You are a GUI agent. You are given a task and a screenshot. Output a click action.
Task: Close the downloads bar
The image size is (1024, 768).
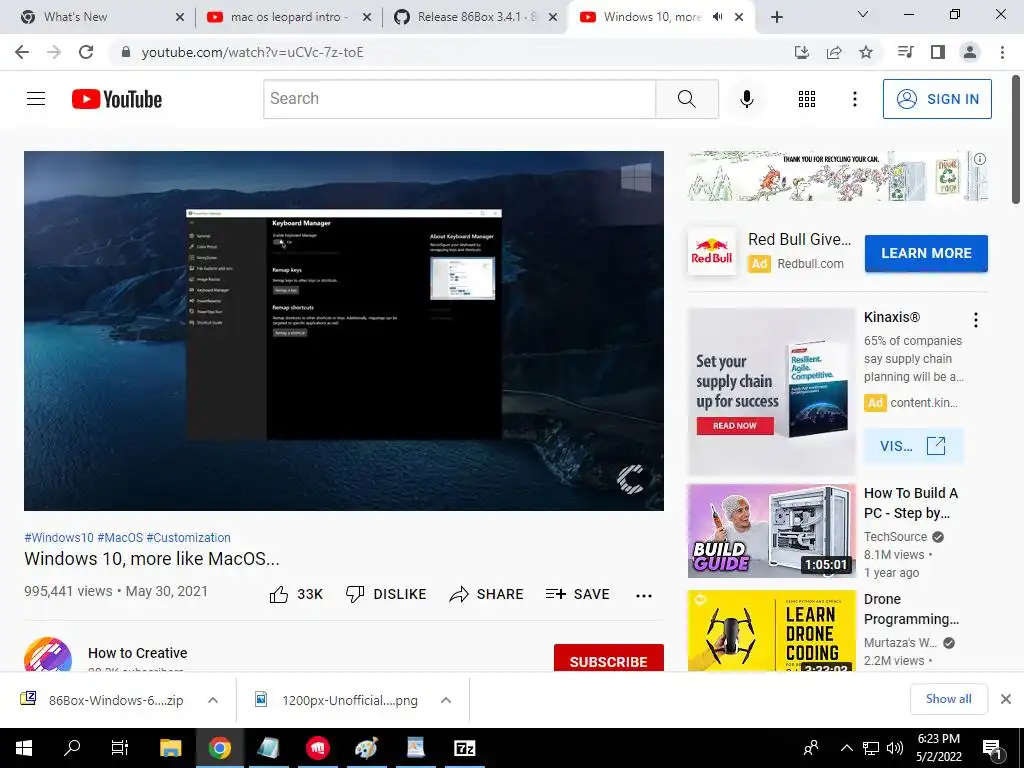[1006, 699]
